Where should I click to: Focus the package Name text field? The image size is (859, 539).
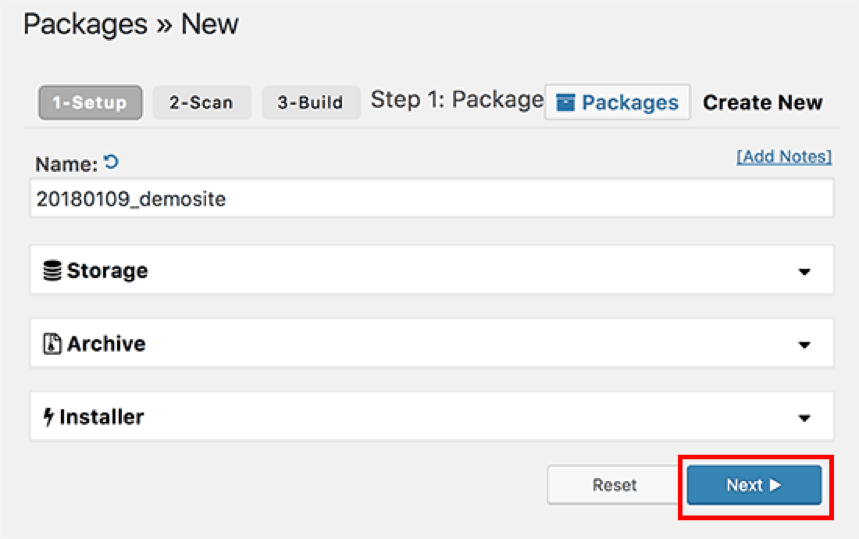pos(431,199)
